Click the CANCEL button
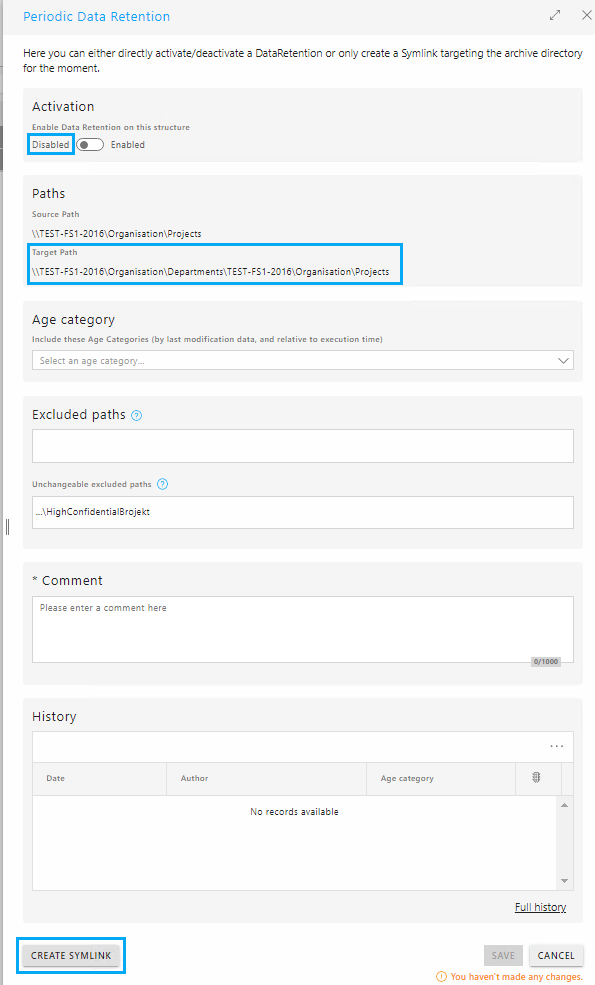The height and width of the screenshot is (985, 595). pos(556,955)
